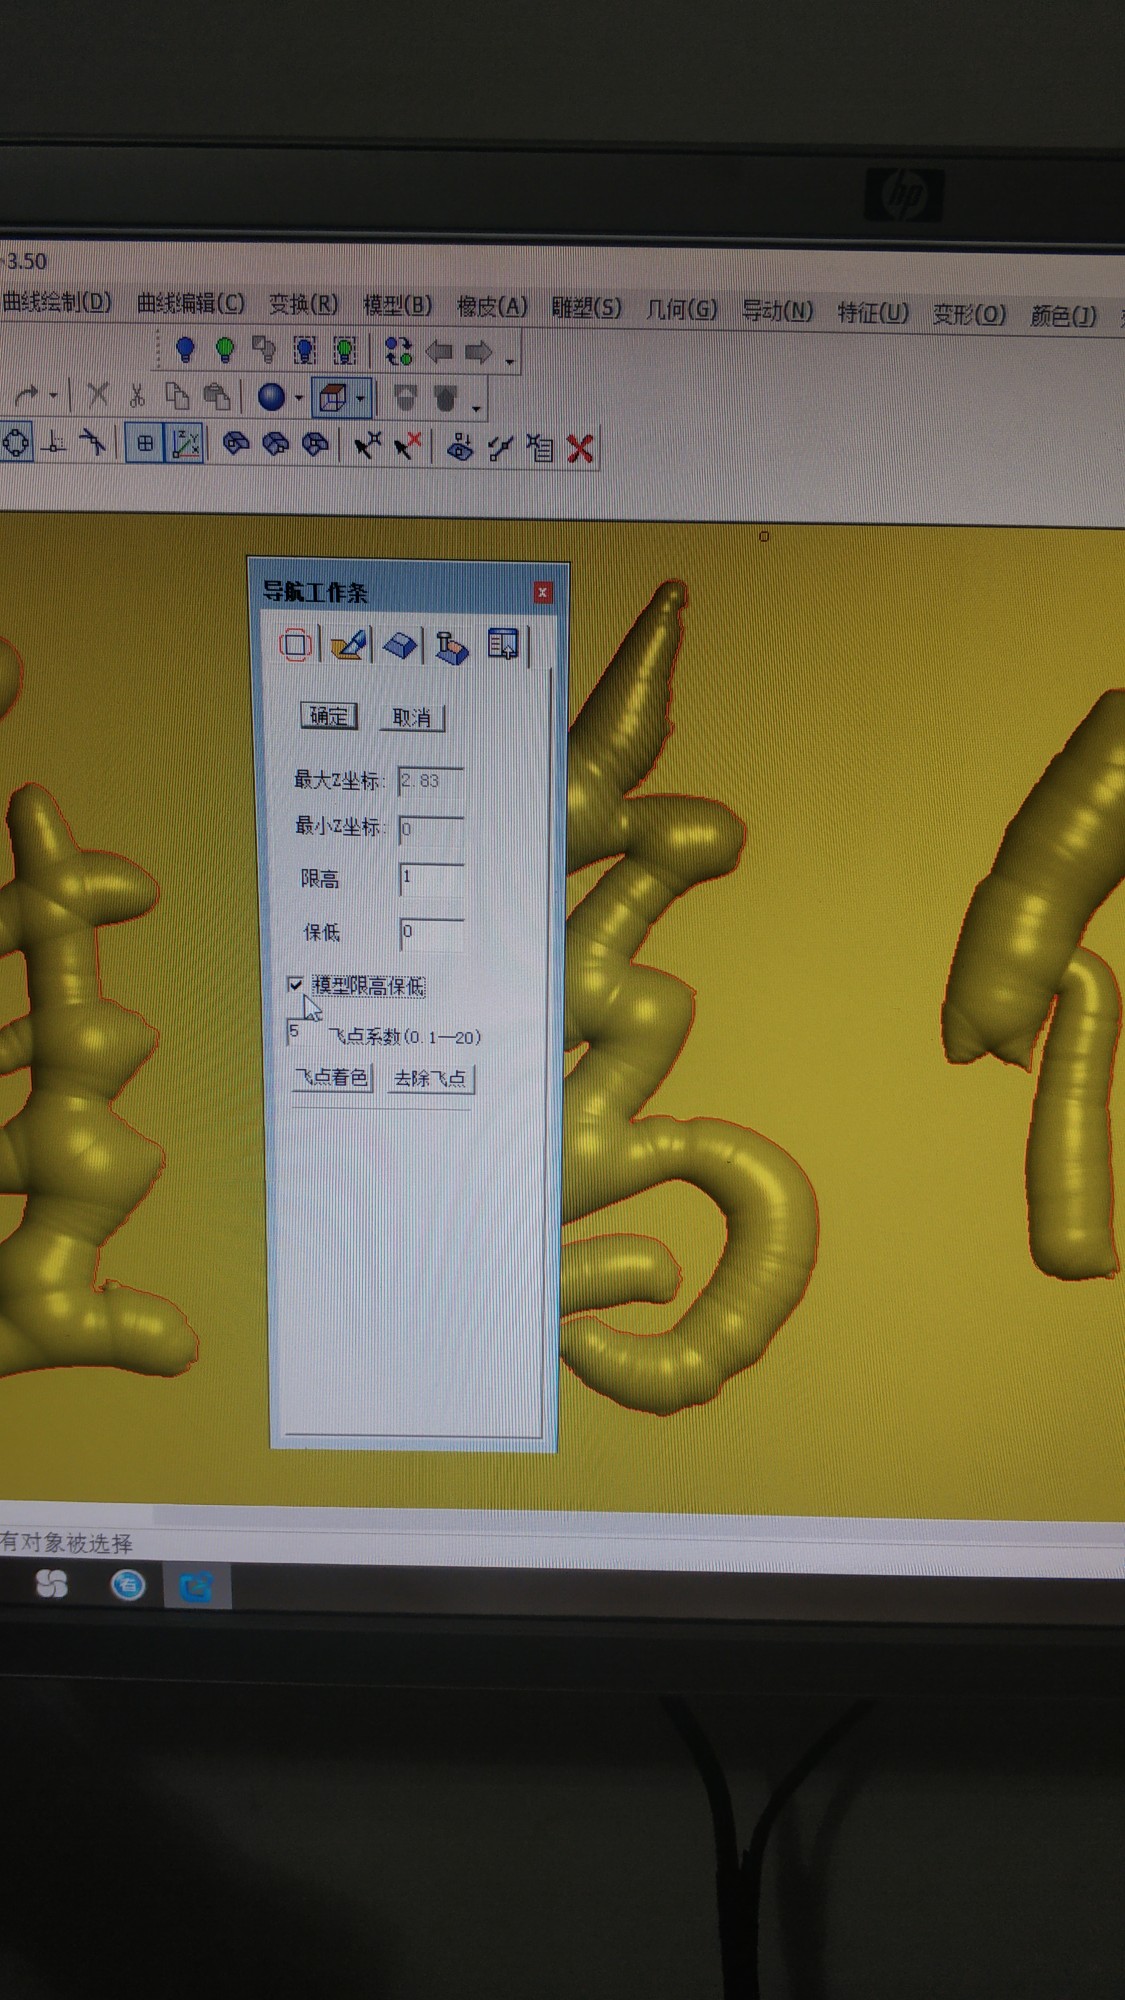Click the perpendicular point snap icon
This screenshot has height=2000, width=1125.
(x=56, y=442)
